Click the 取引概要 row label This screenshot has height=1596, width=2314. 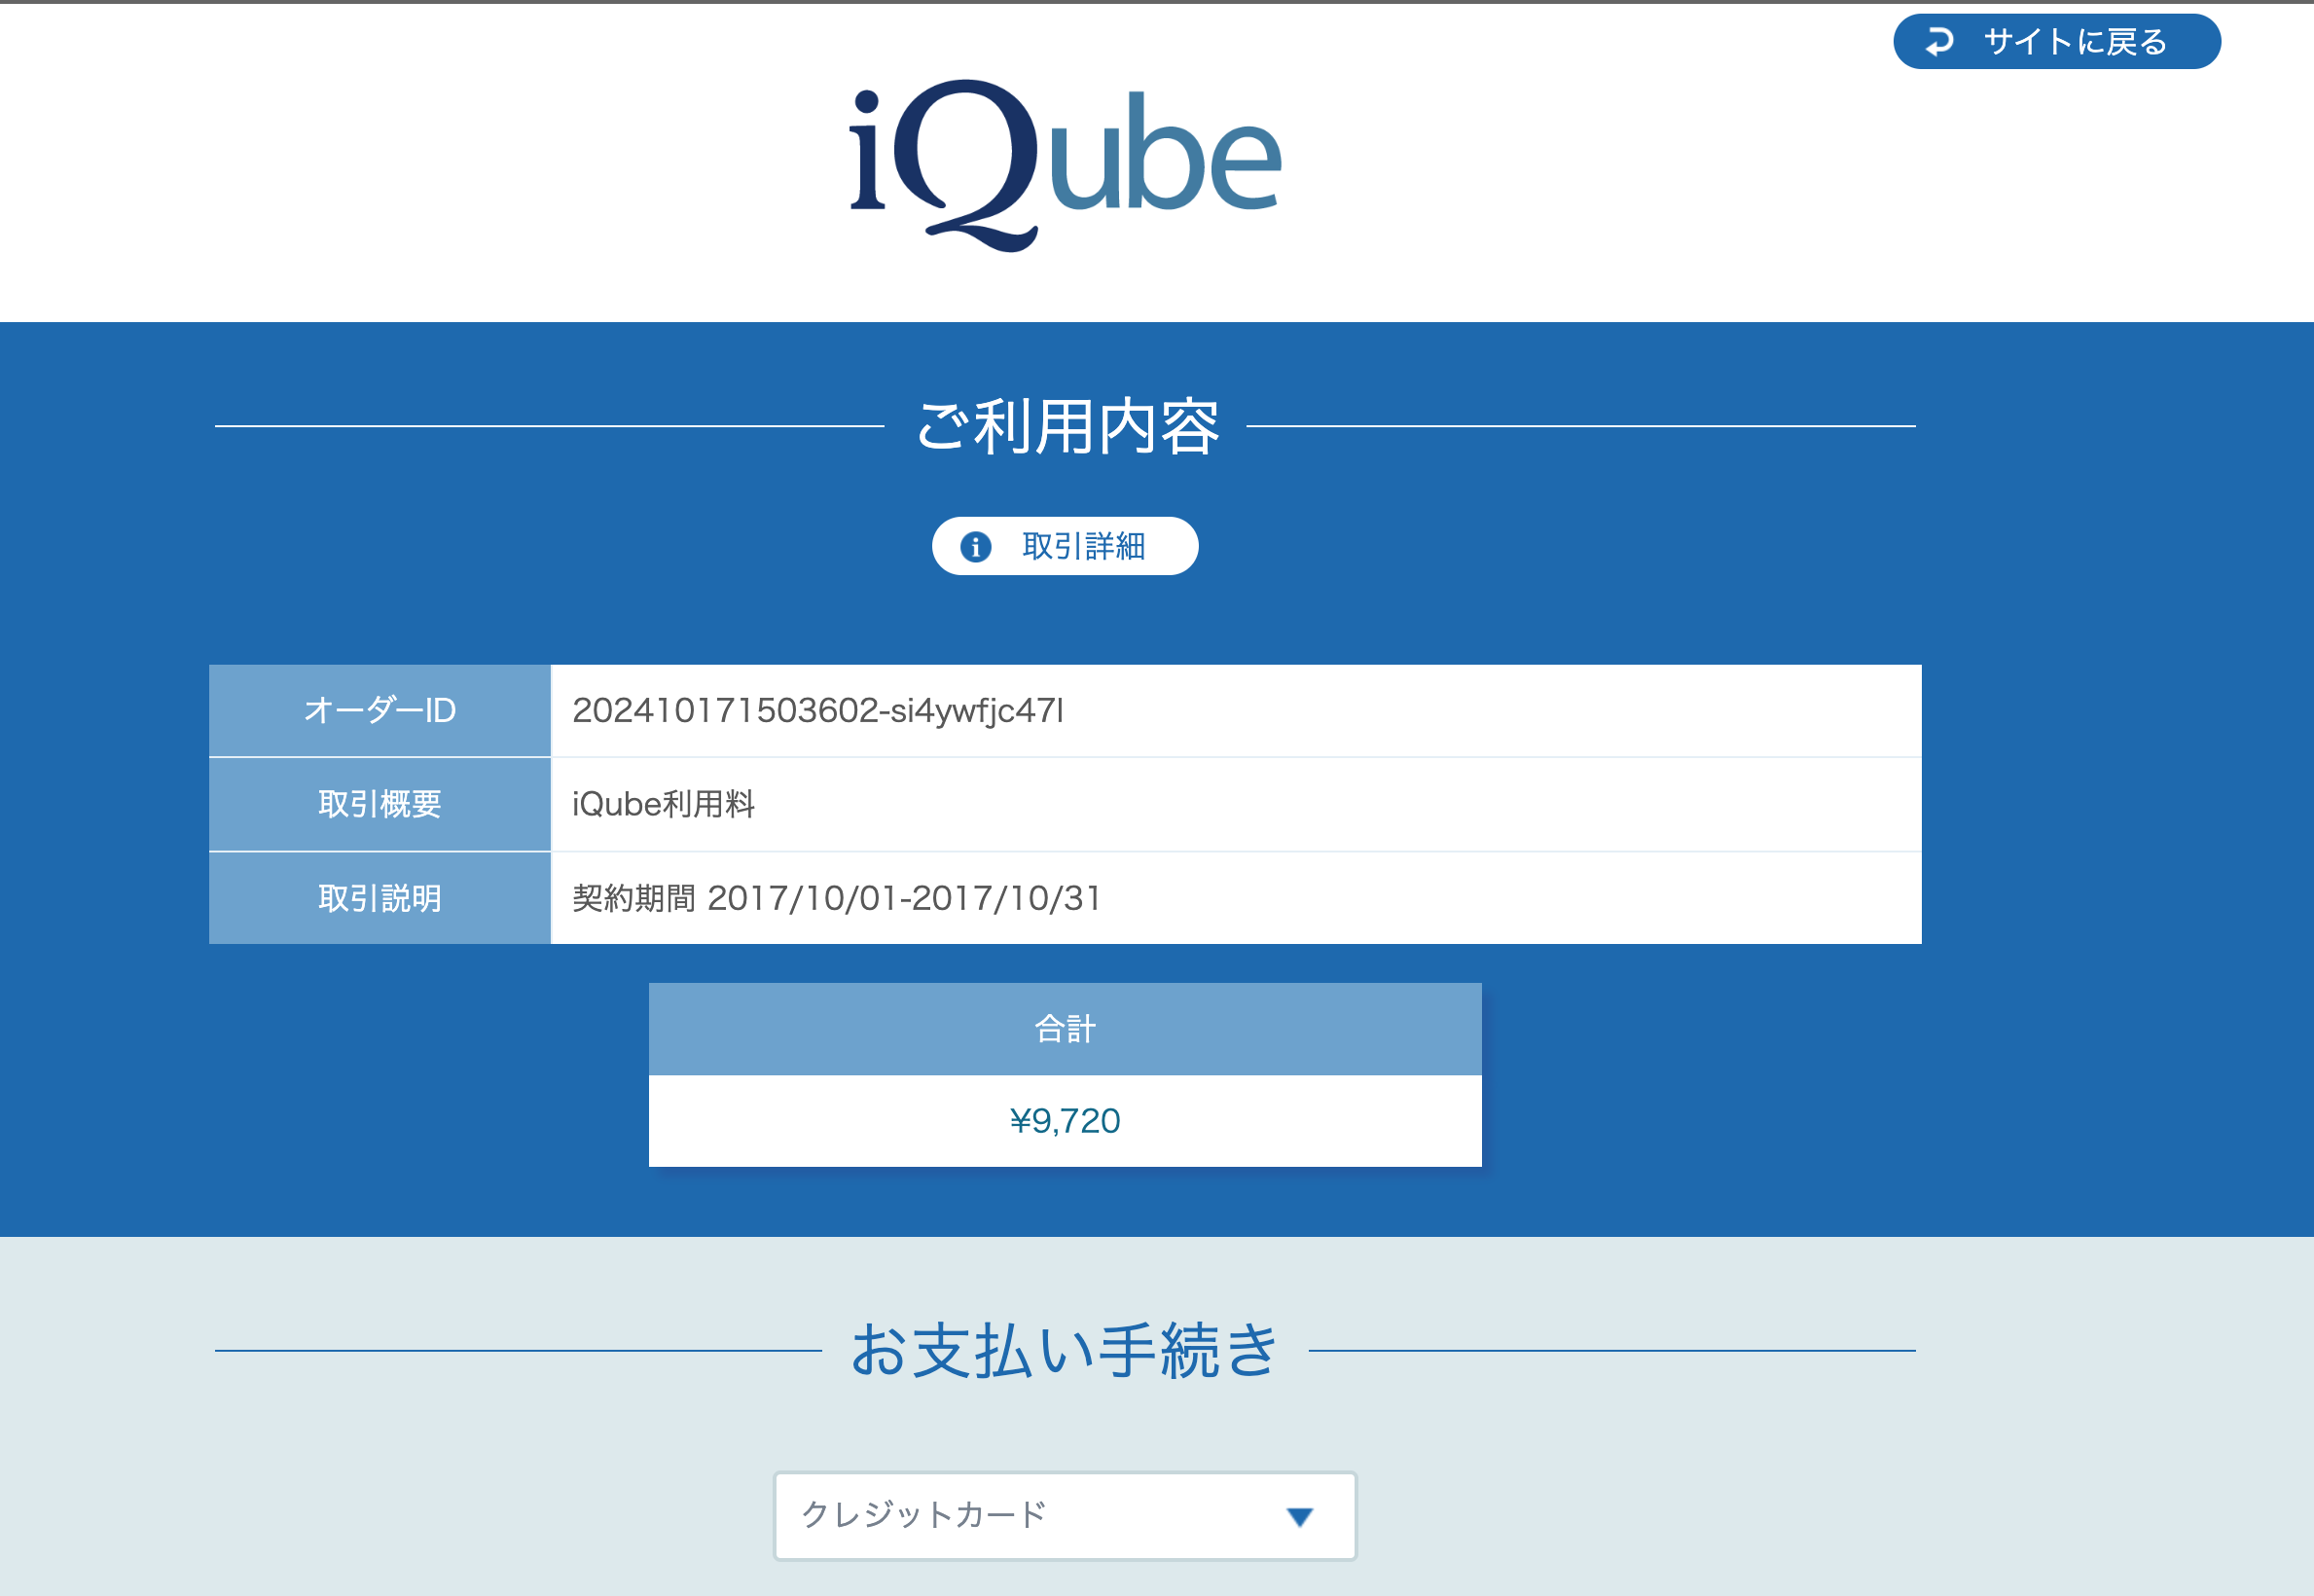379,803
